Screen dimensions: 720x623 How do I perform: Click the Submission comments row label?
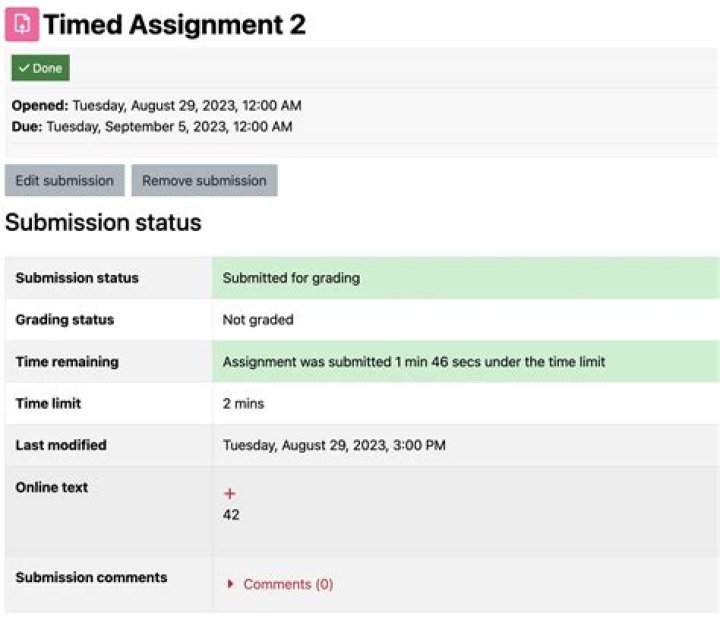[91, 577]
